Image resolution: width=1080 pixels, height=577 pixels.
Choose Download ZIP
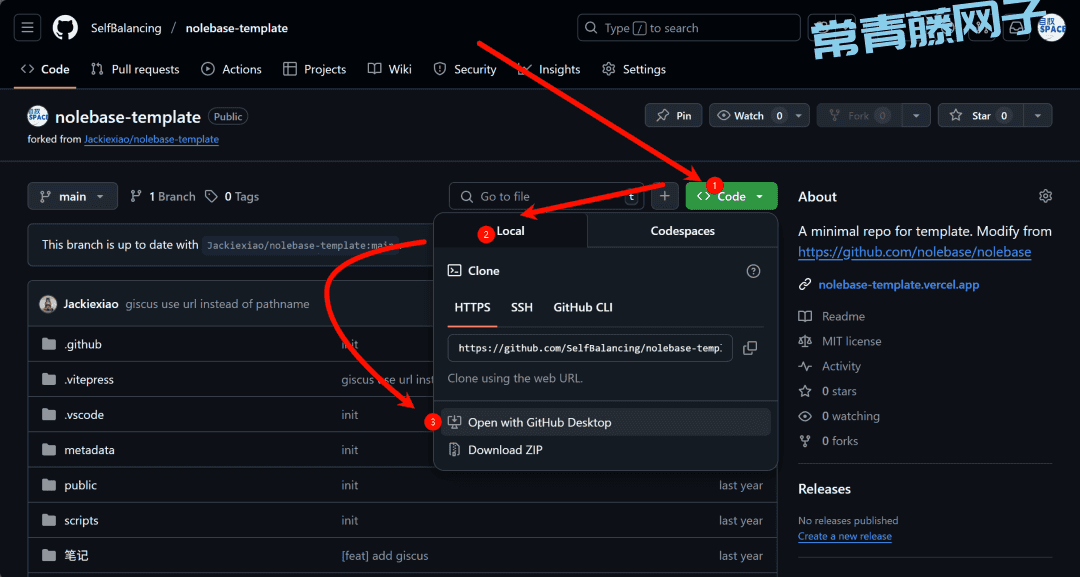click(605, 450)
